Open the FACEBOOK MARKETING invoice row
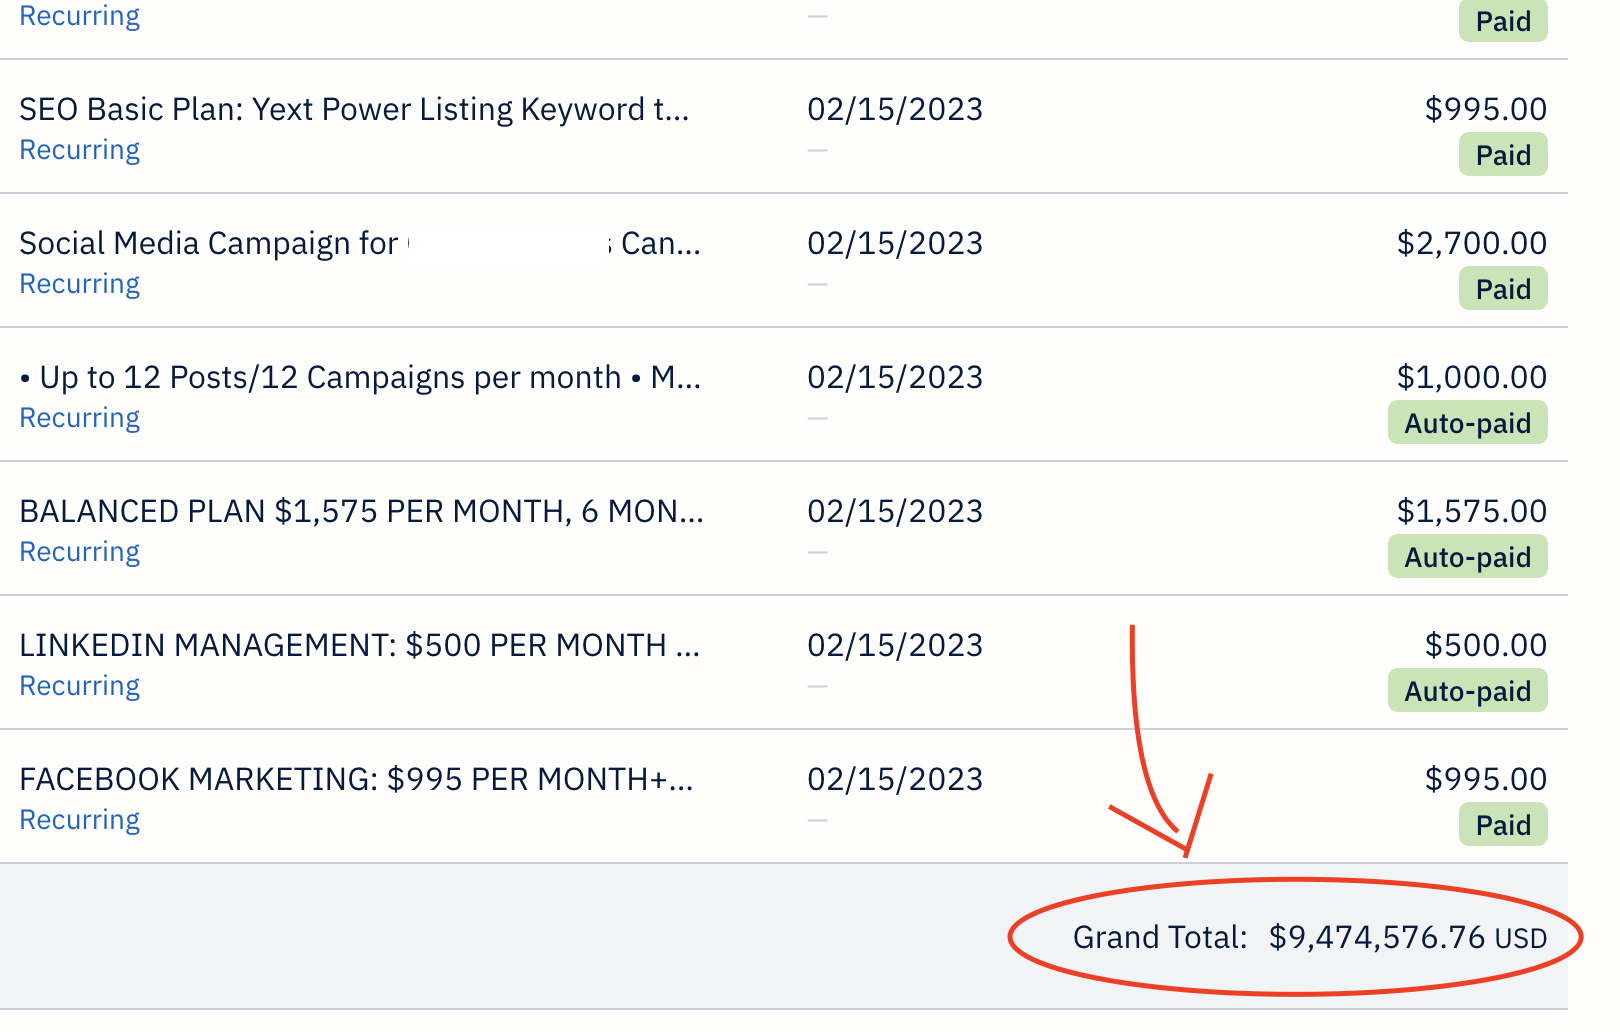 (x=356, y=779)
